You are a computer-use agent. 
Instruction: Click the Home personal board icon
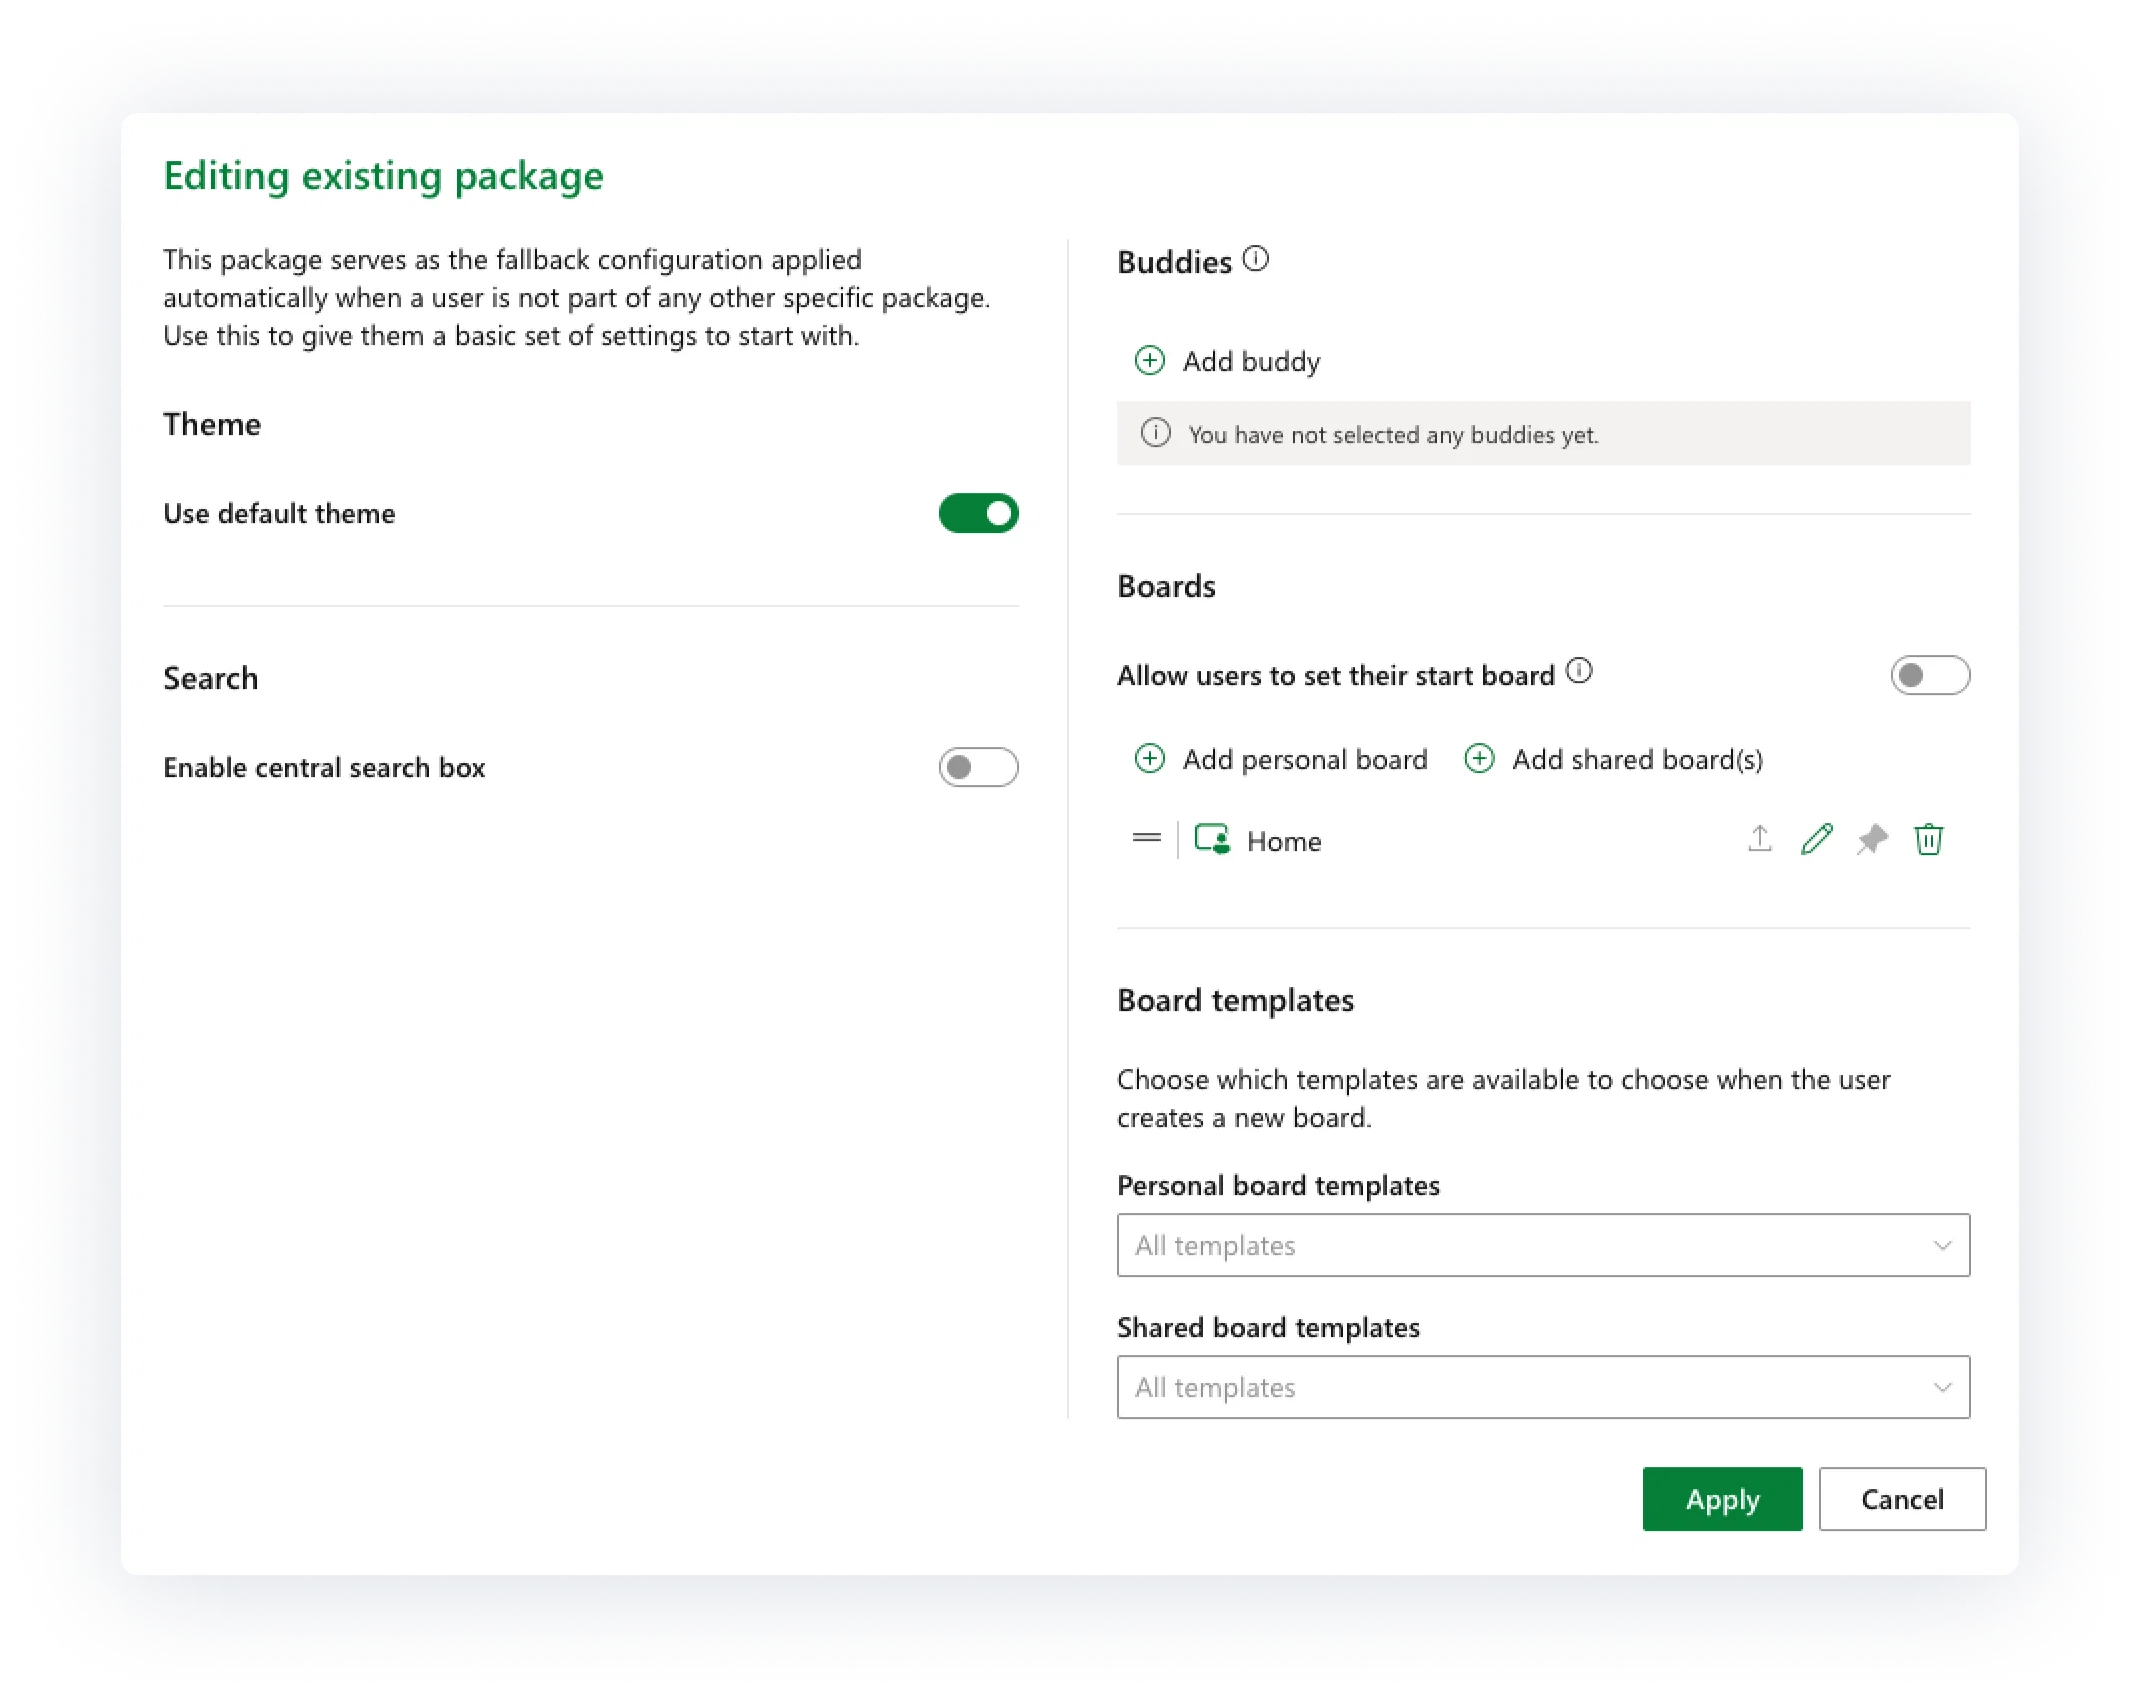click(x=1212, y=839)
